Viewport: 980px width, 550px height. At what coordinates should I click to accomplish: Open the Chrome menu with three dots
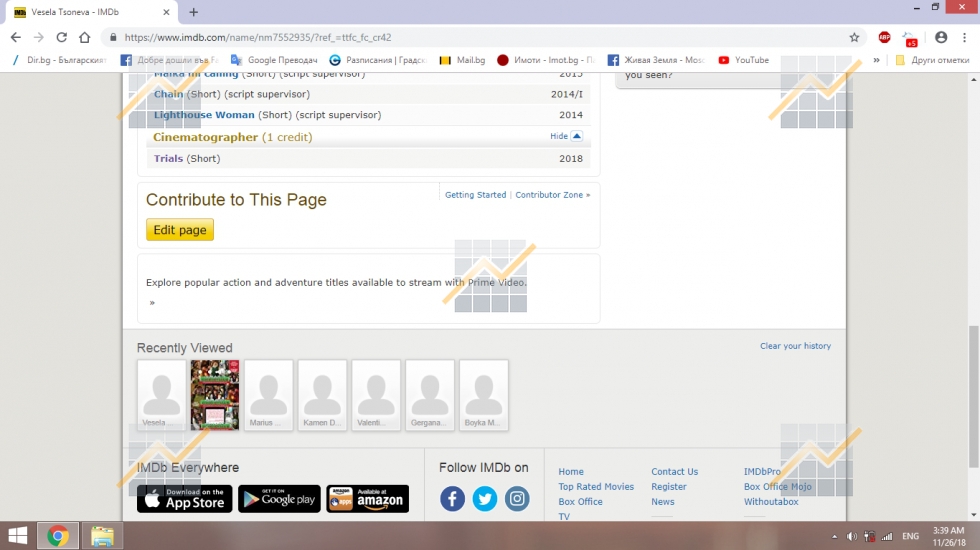click(x=965, y=37)
